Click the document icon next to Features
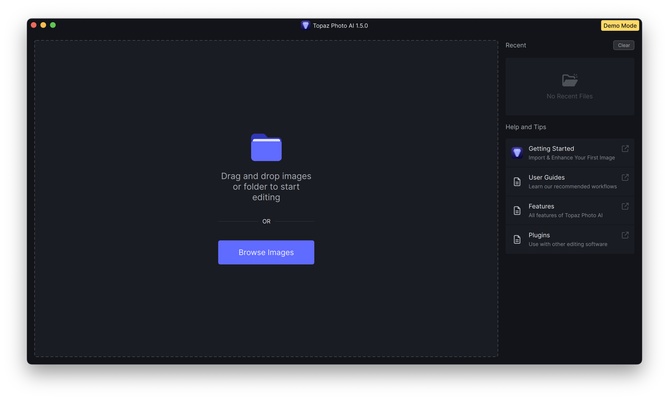 517,211
